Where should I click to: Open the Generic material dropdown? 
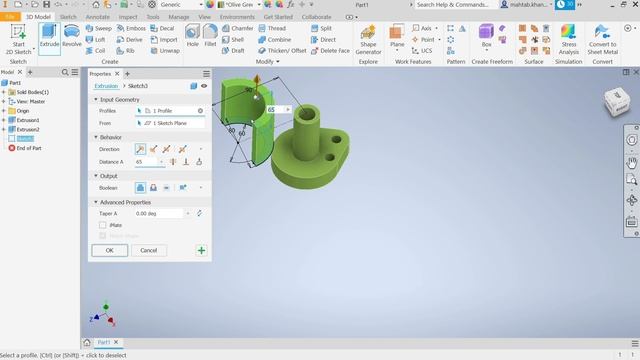(x=201, y=4)
